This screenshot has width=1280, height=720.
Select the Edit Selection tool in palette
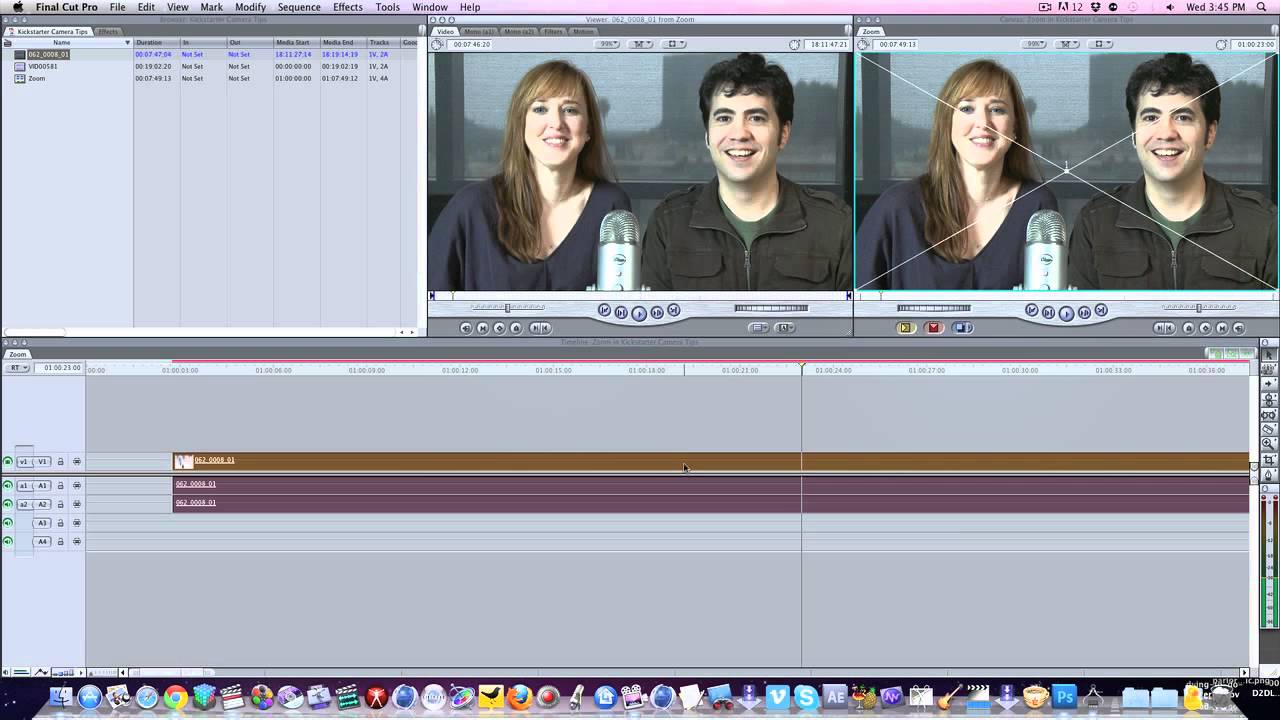click(1269, 369)
